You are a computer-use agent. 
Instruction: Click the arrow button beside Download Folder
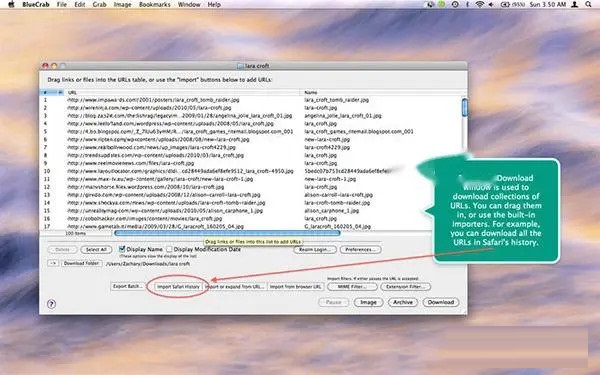tap(53, 263)
